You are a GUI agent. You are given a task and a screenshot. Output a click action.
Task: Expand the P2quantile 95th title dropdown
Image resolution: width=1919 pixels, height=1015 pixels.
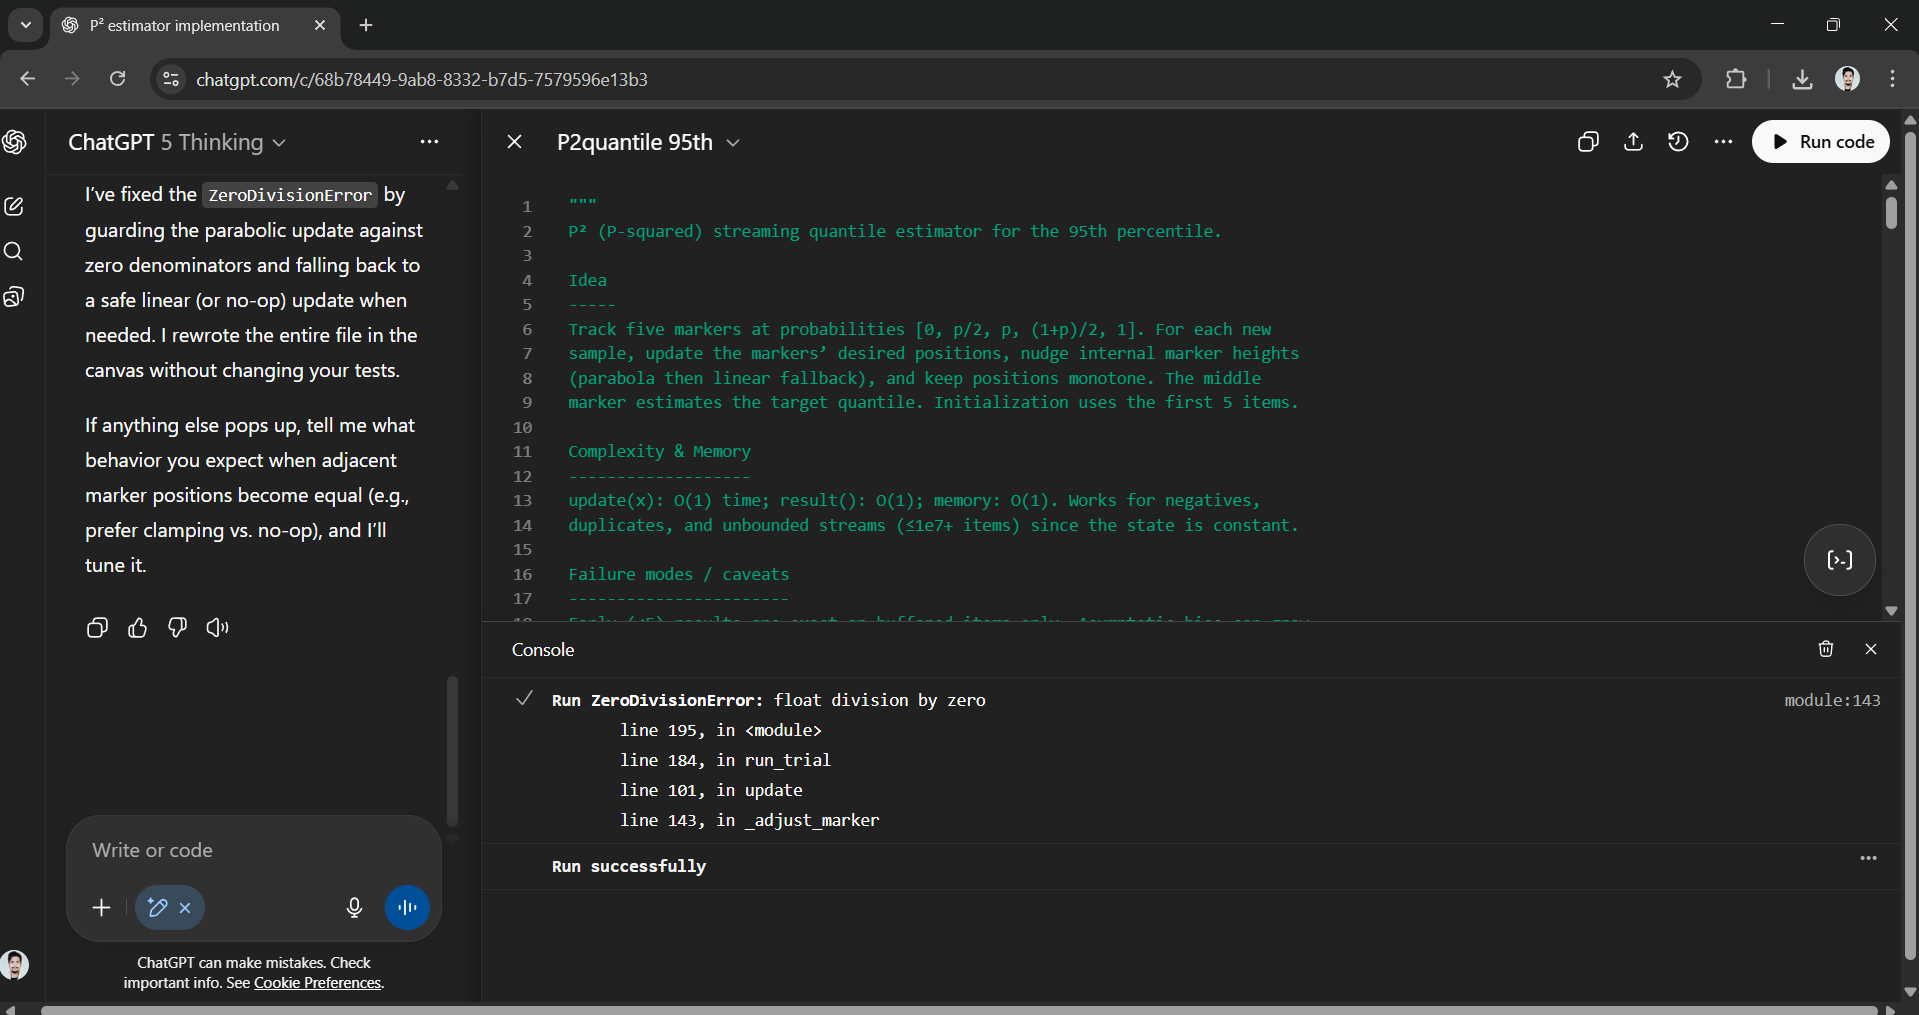(648, 142)
